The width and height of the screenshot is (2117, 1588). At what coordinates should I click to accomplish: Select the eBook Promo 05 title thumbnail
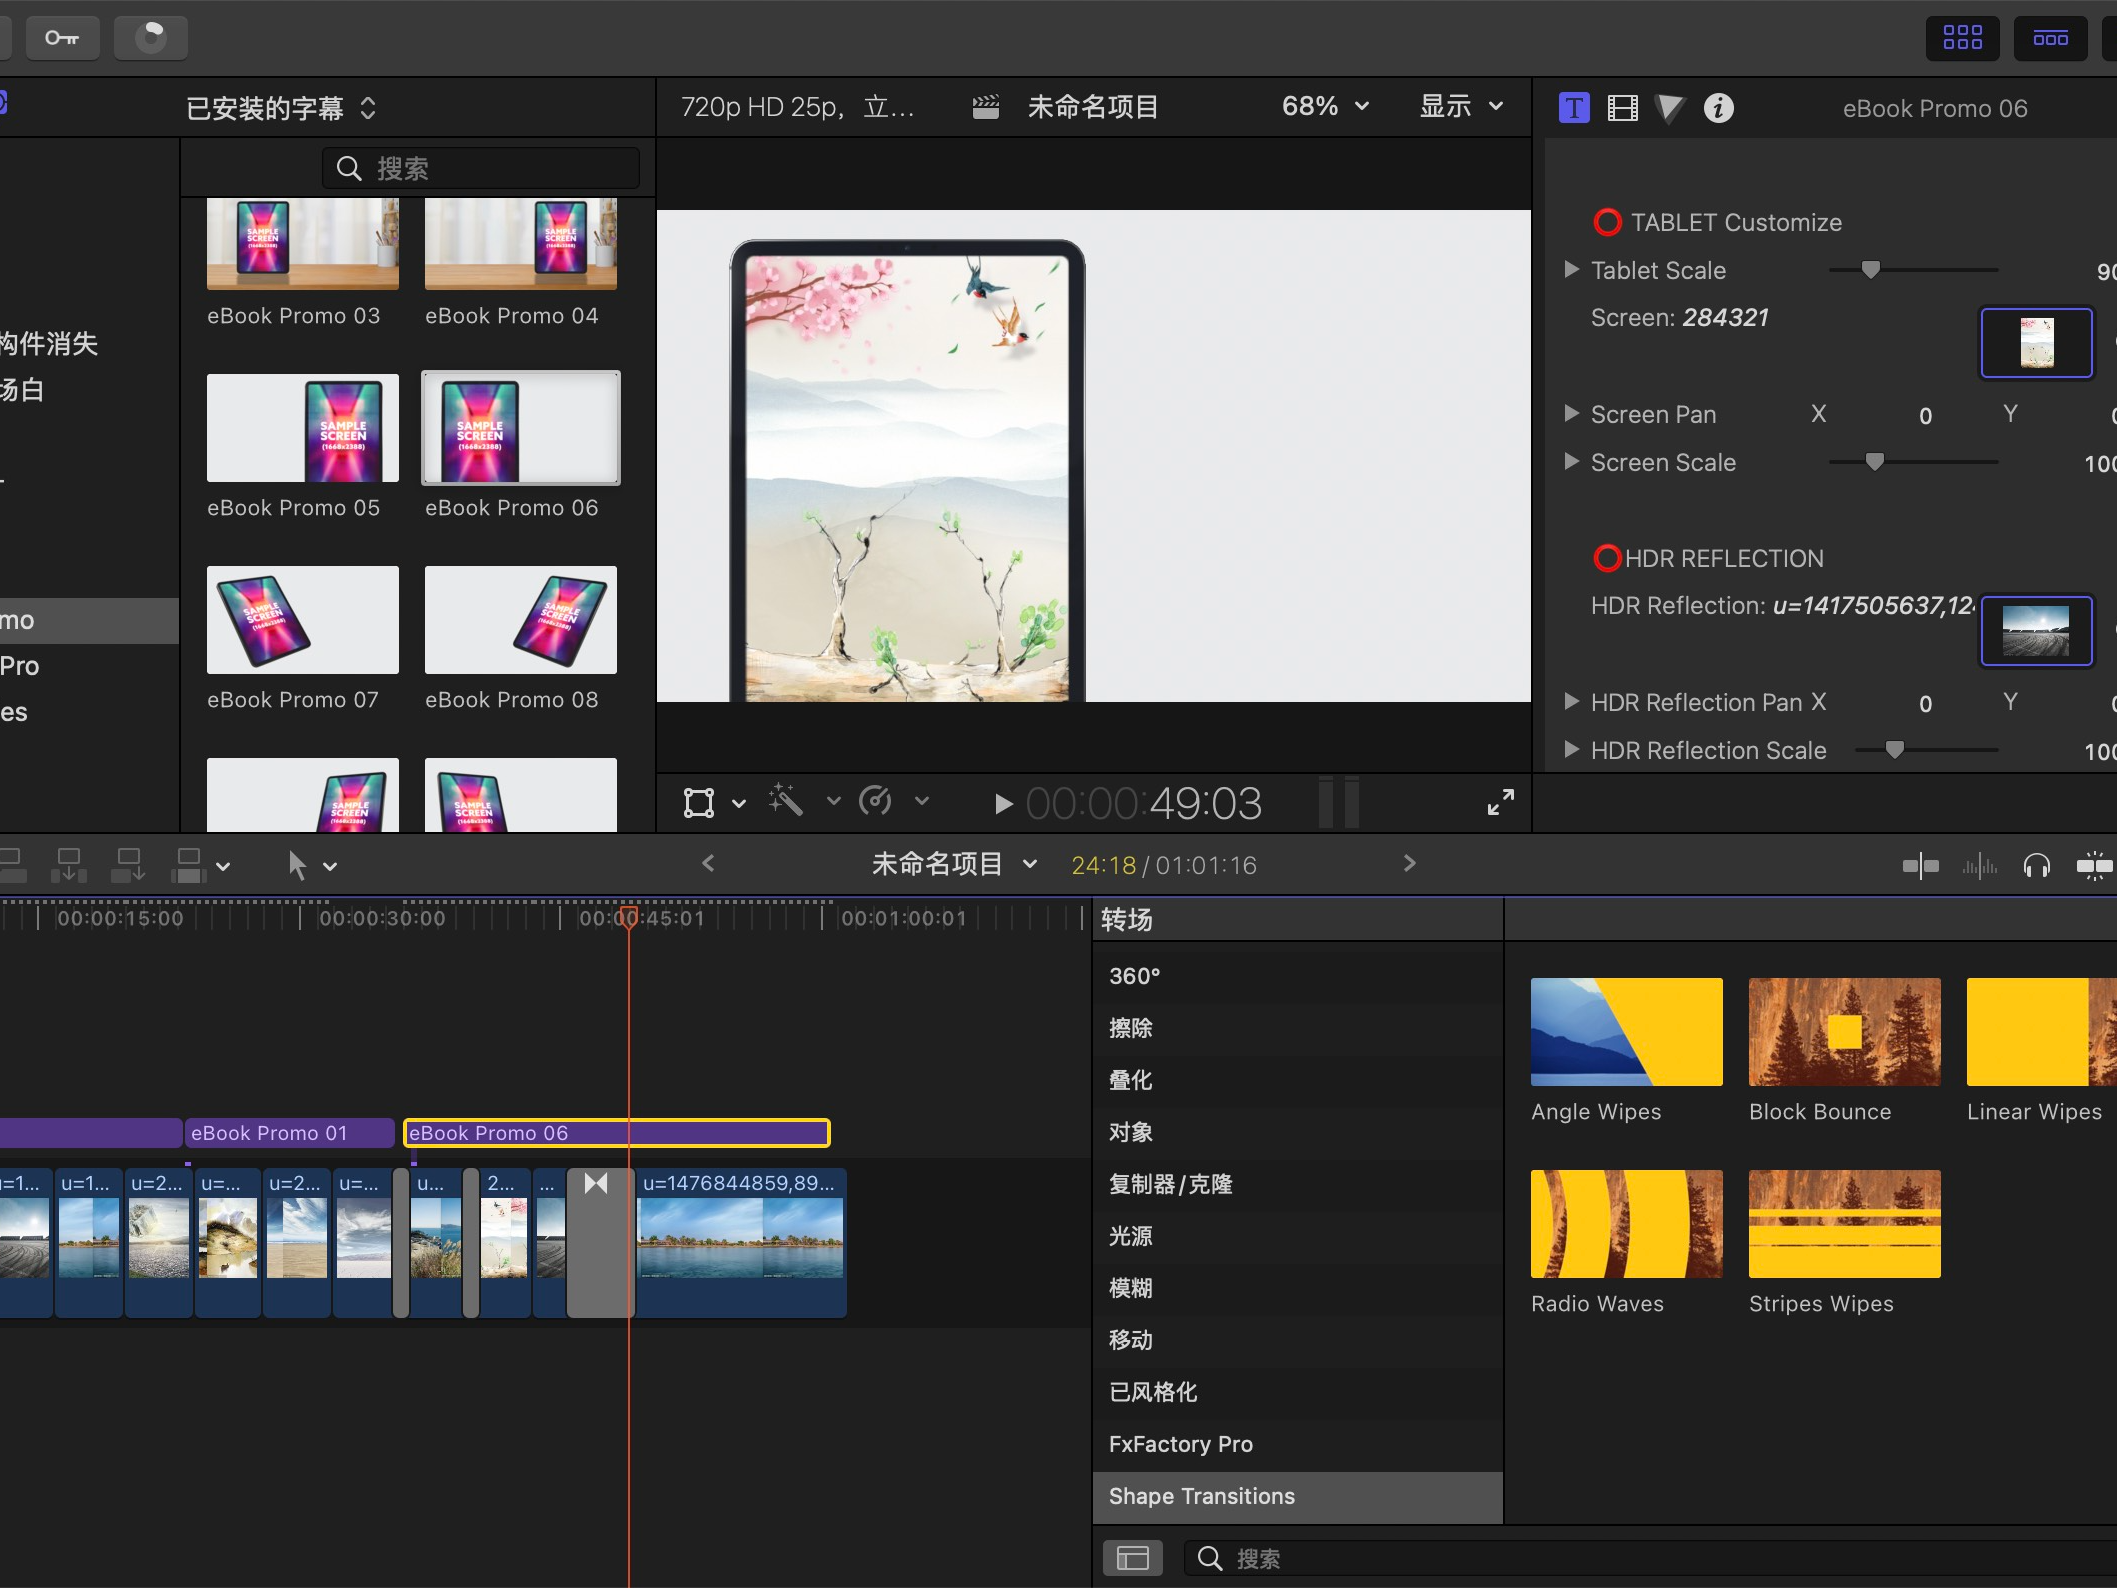coord(303,428)
